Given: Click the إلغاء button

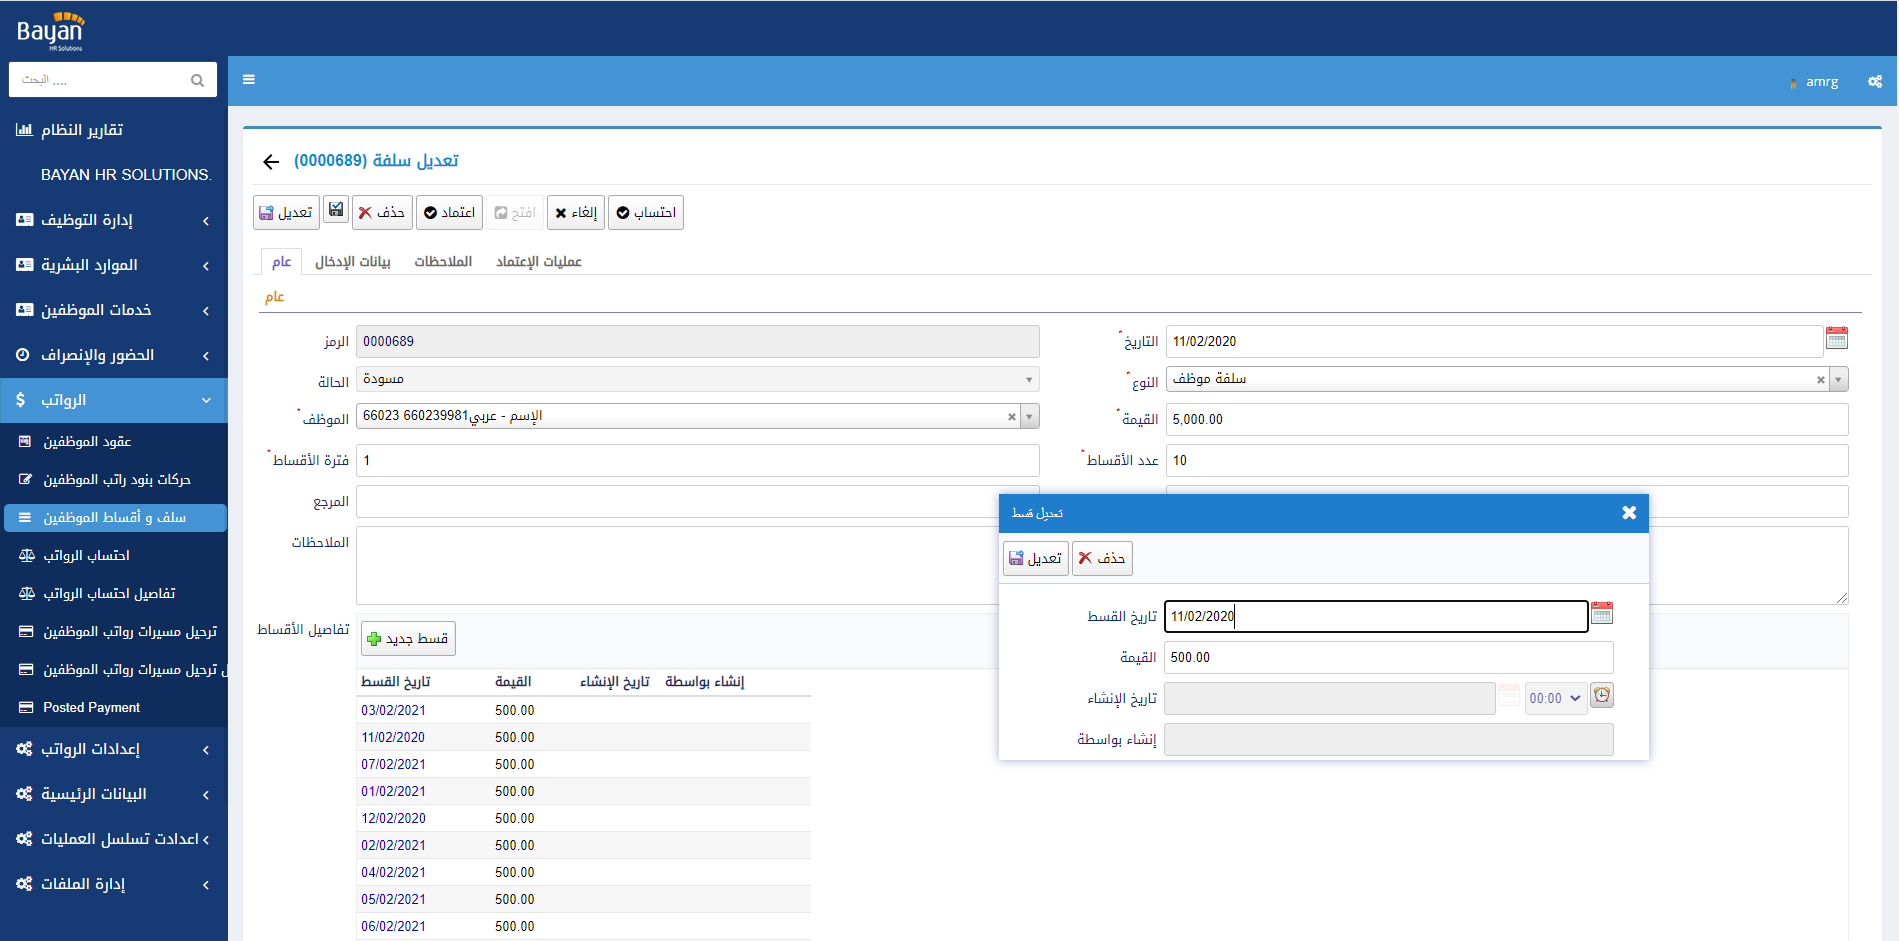Looking at the screenshot, I should (576, 212).
